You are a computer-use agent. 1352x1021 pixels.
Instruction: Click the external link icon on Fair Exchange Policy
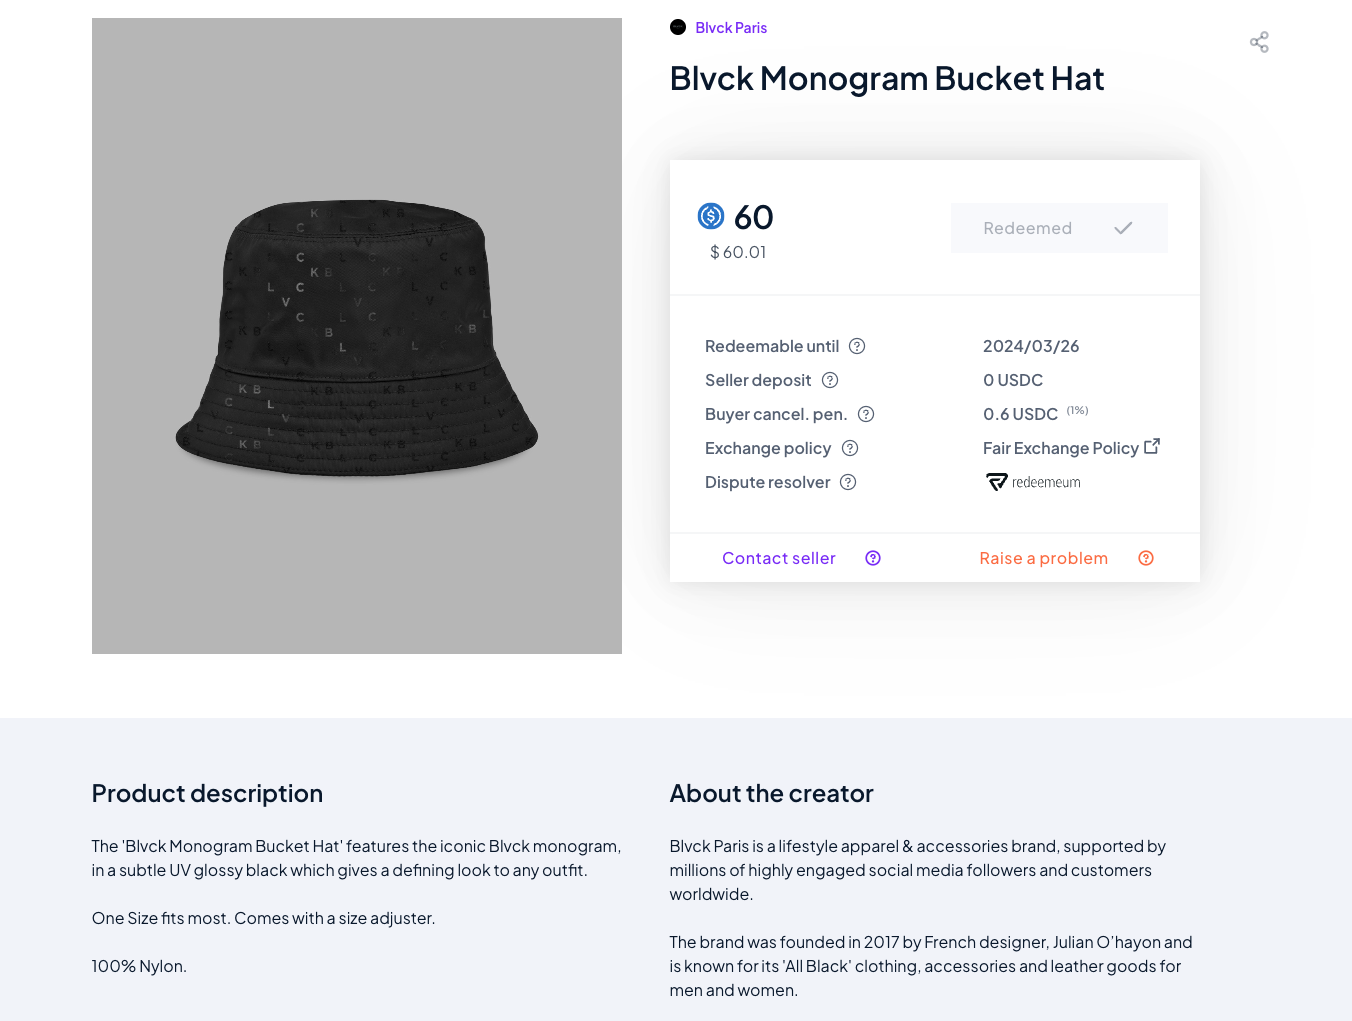(x=1153, y=446)
